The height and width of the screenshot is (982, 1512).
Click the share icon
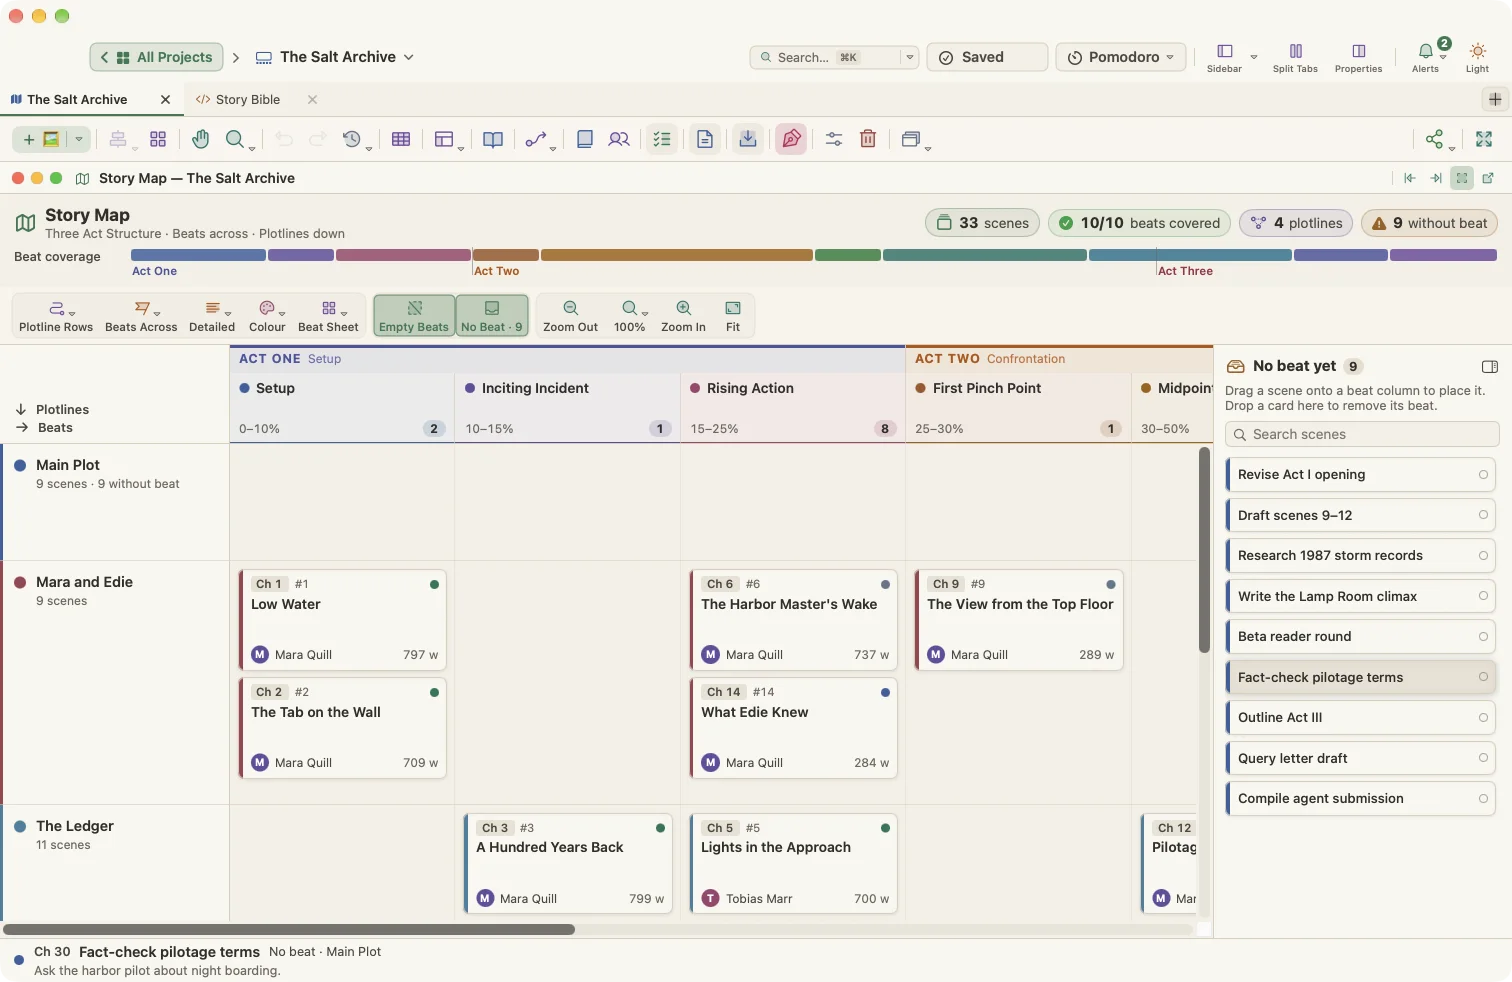1435,139
